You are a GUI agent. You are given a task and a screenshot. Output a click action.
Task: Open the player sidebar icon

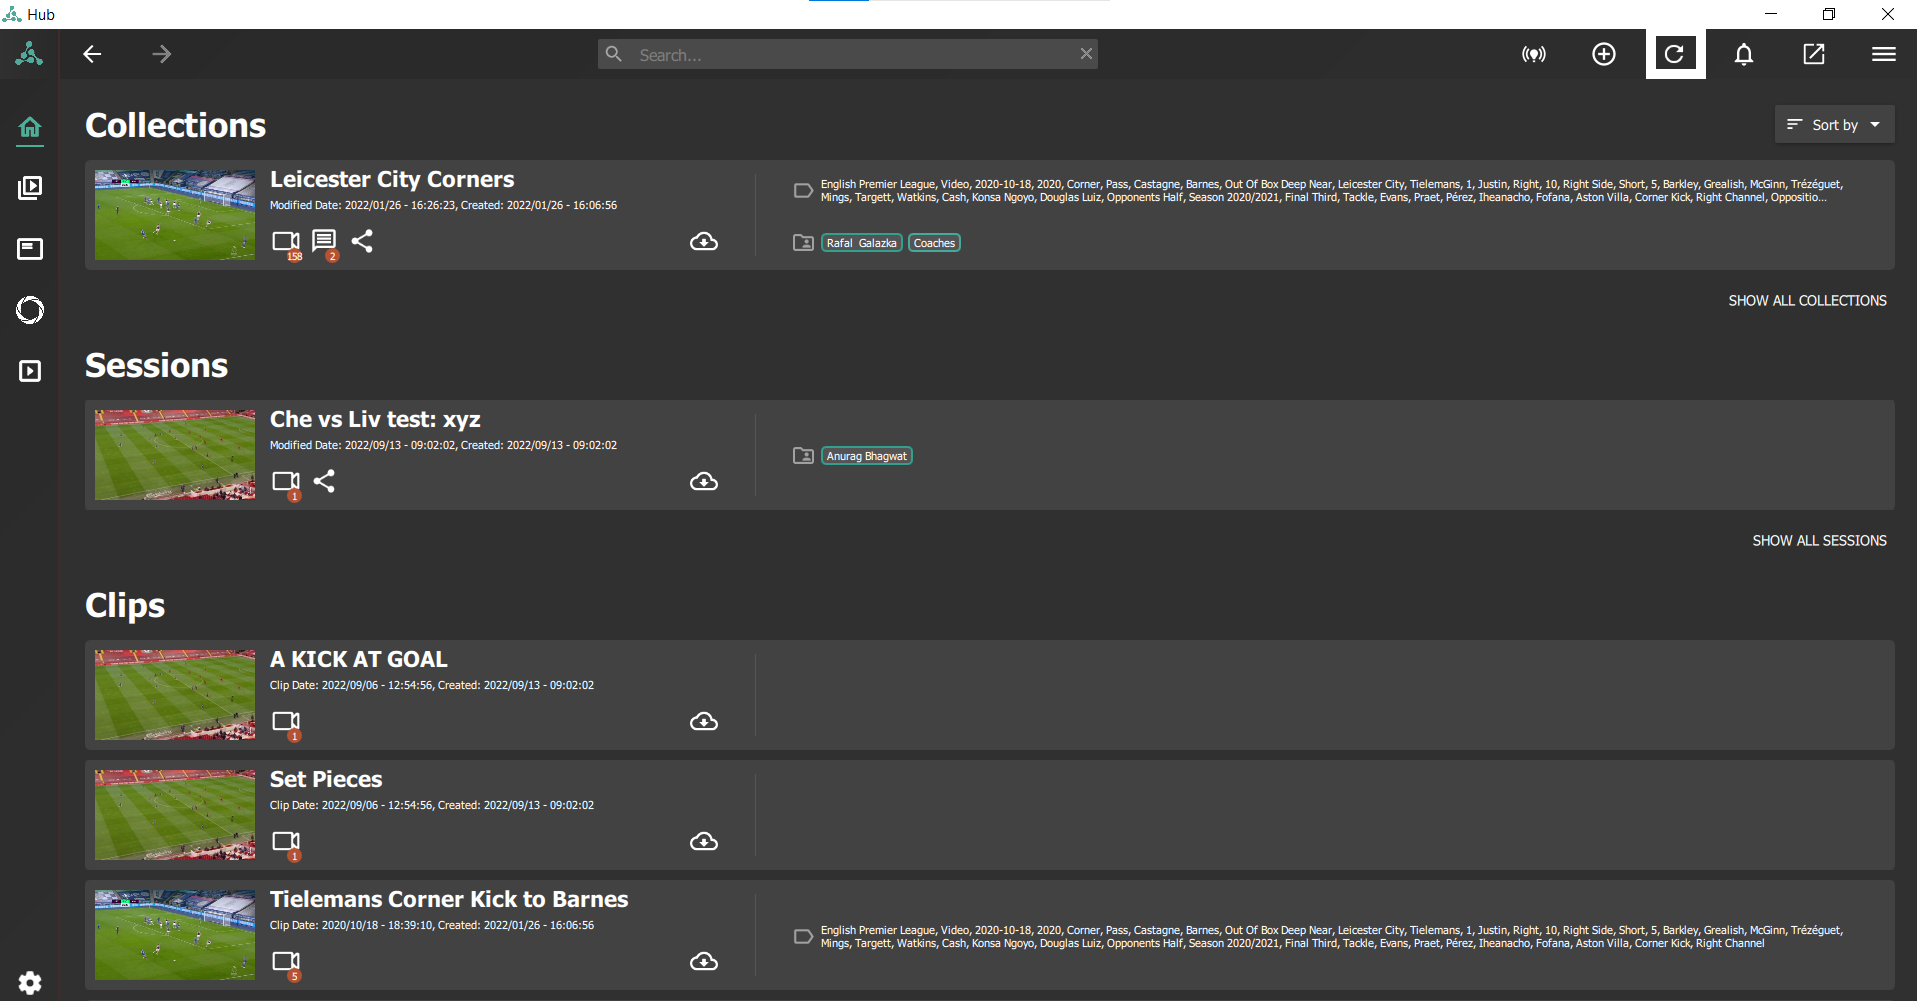[30, 371]
